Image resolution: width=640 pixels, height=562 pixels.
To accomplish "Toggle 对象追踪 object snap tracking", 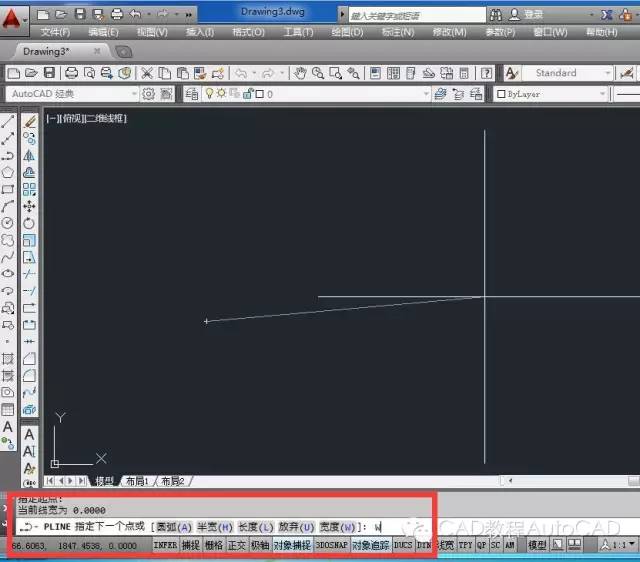I will pos(371,545).
